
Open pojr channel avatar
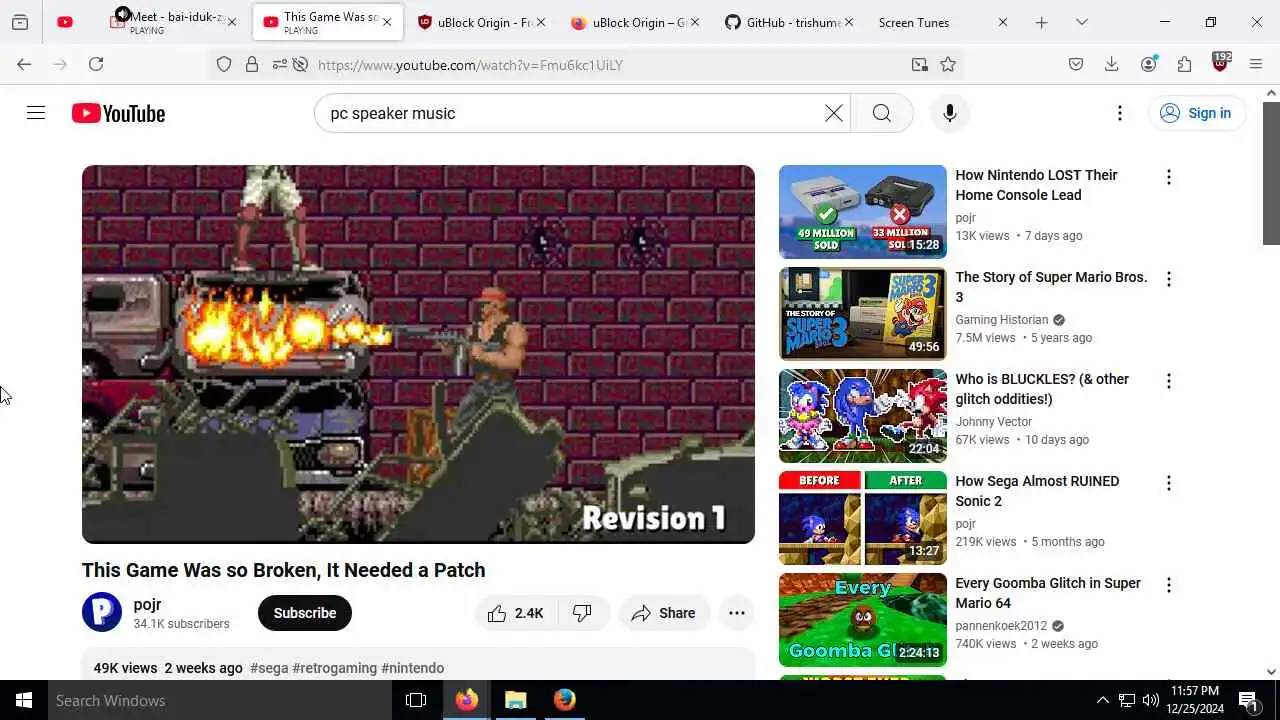pos(101,612)
